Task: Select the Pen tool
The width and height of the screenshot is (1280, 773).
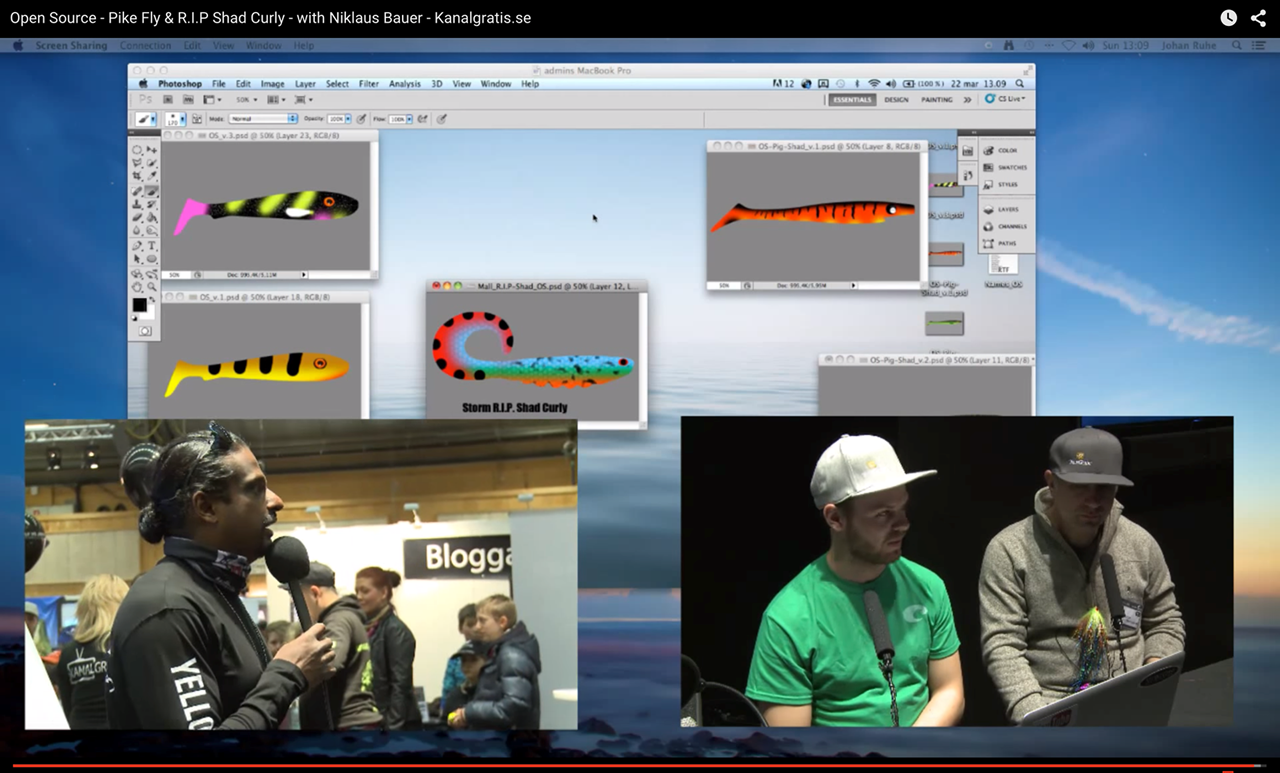Action: [x=137, y=245]
